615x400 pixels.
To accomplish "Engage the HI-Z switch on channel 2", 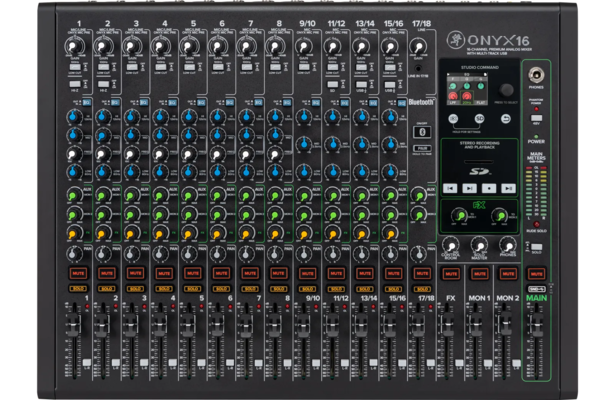I will (103, 84).
